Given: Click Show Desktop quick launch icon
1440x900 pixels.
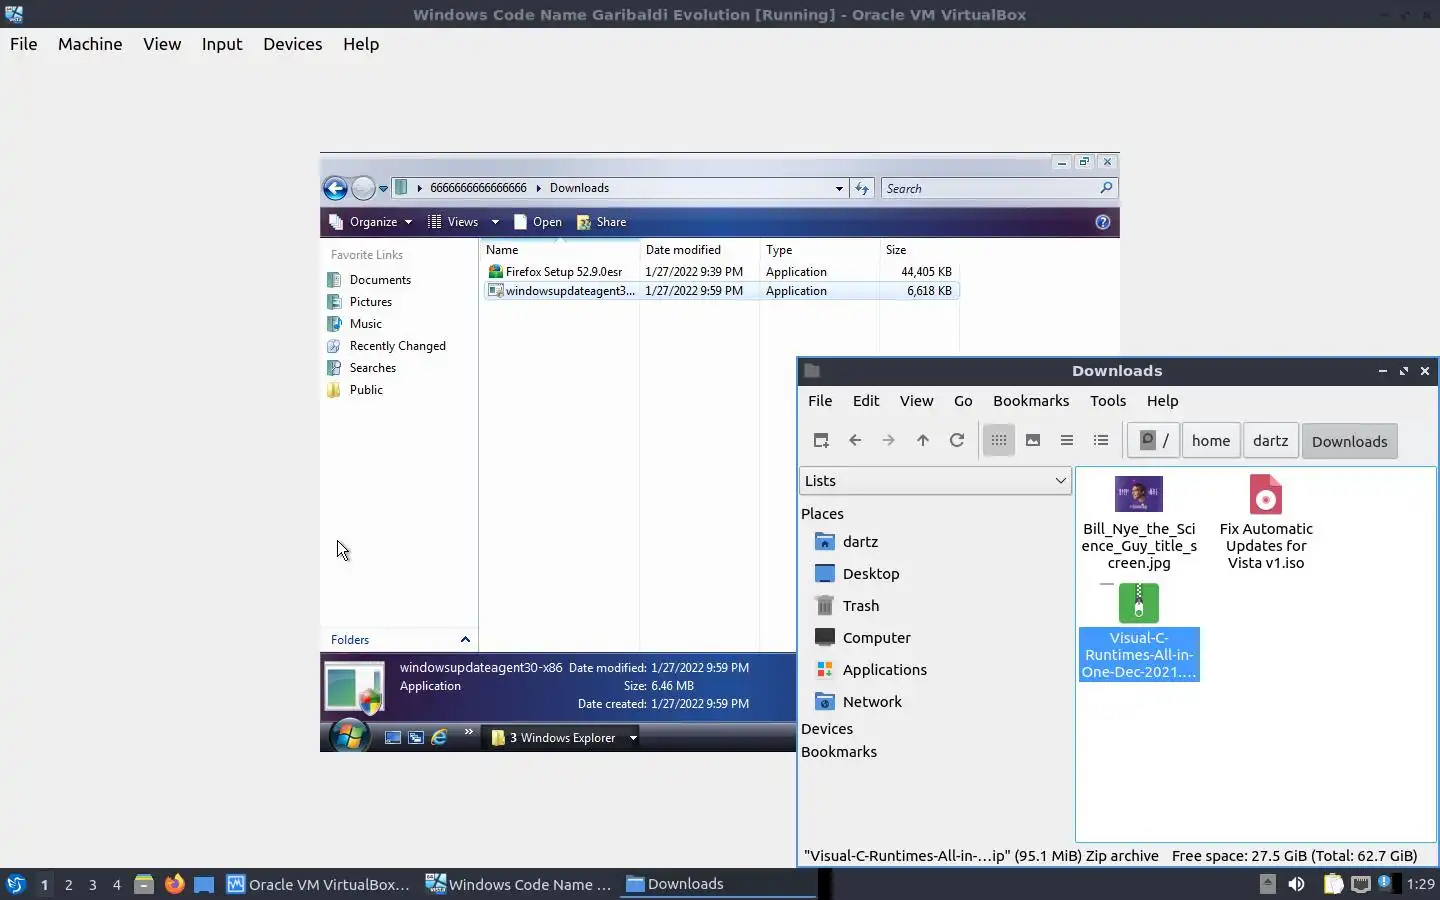Looking at the screenshot, I should click(x=393, y=738).
